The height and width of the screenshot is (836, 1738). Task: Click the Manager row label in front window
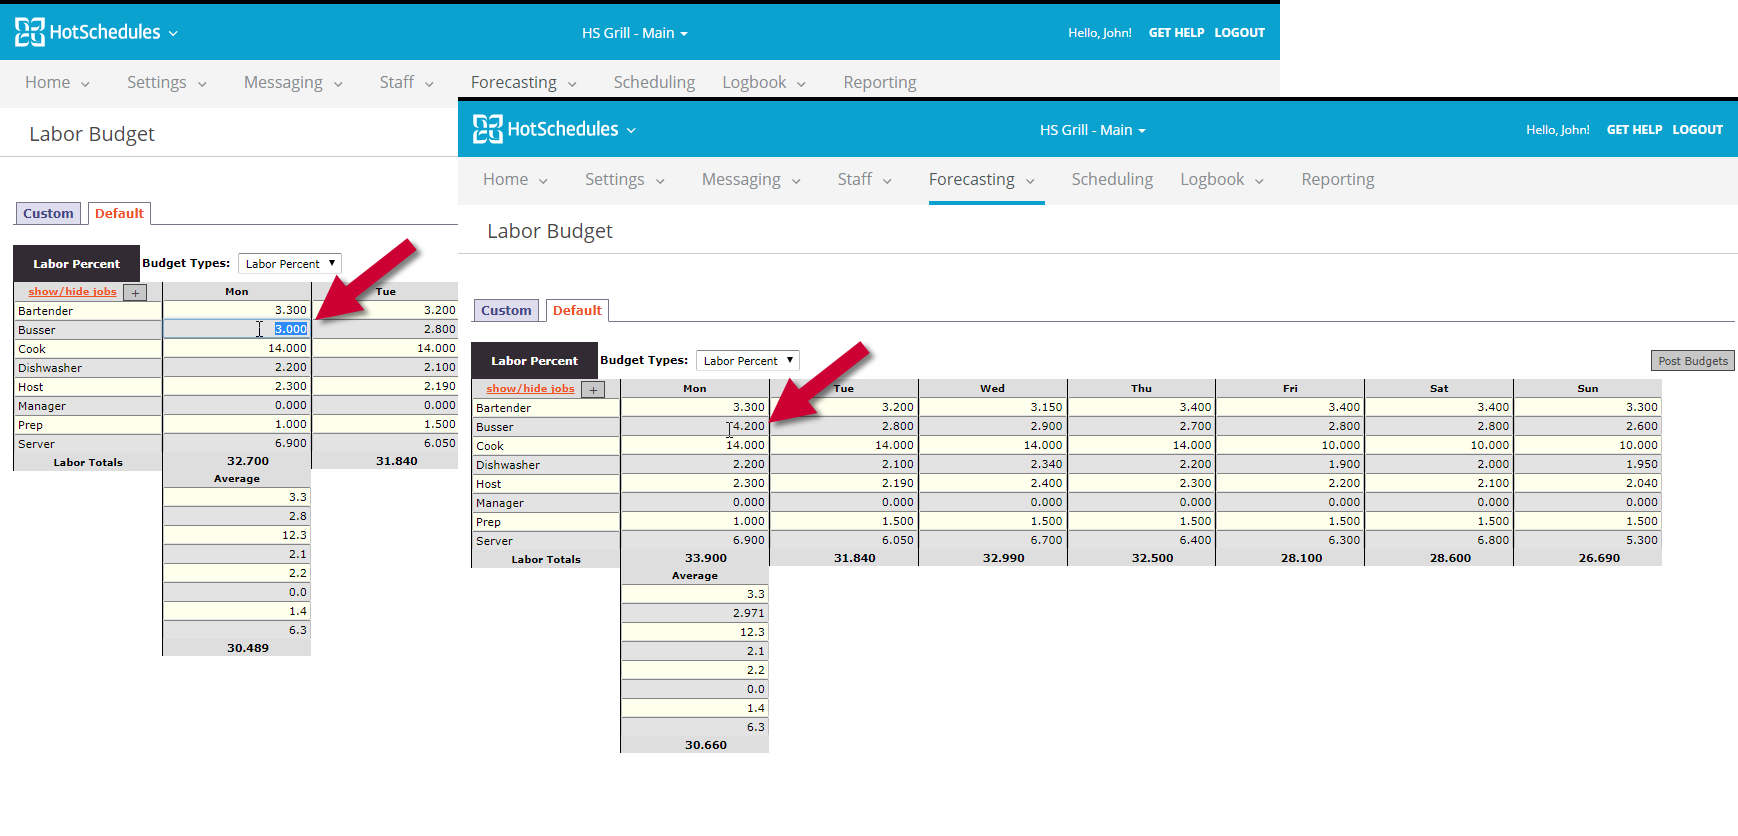click(x=546, y=503)
